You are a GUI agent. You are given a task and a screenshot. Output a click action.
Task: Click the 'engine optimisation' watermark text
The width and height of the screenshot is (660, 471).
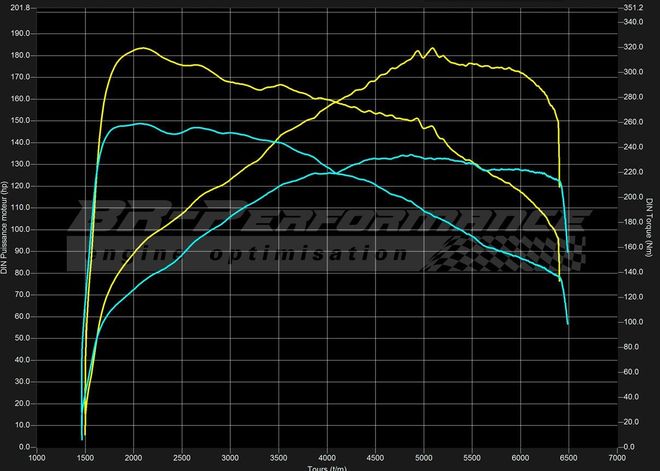pos(250,254)
